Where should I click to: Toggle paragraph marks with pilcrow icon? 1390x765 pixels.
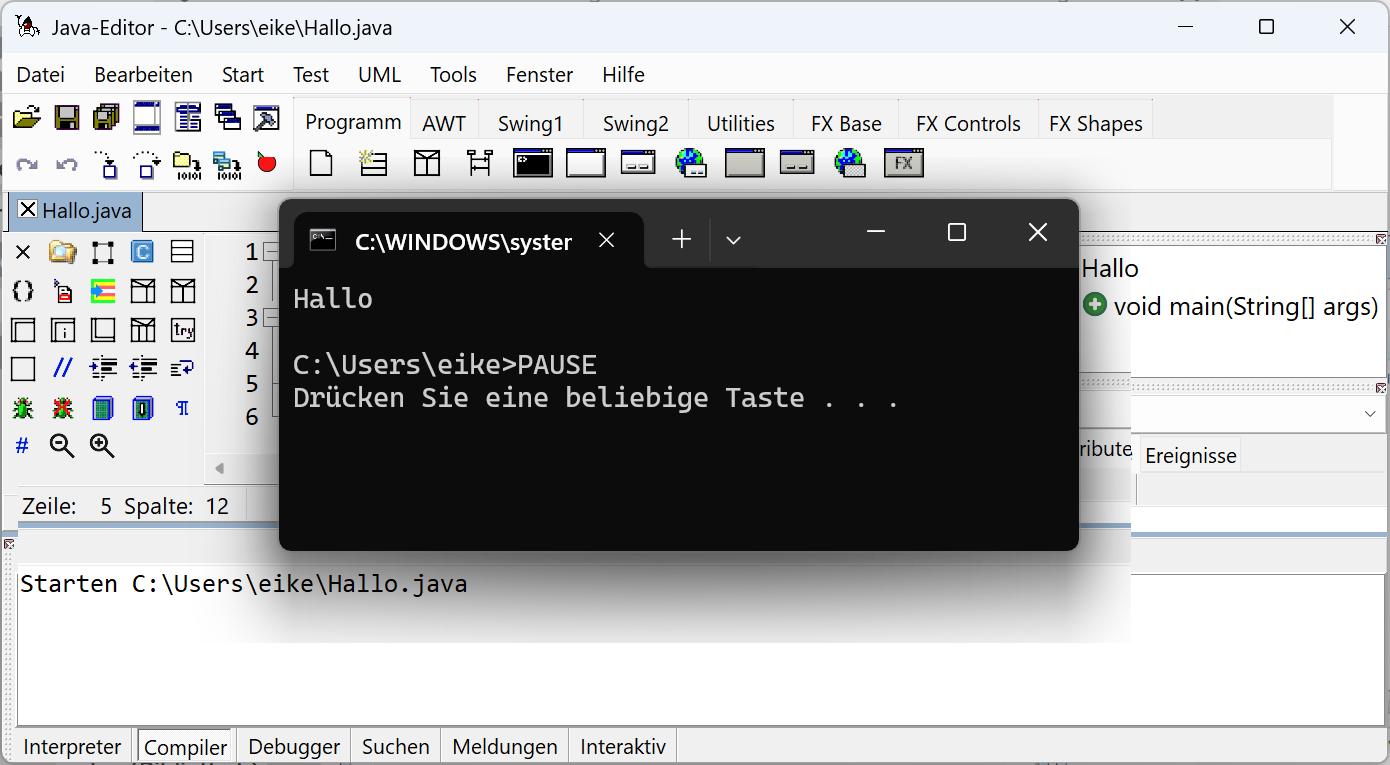(x=182, y=407)
